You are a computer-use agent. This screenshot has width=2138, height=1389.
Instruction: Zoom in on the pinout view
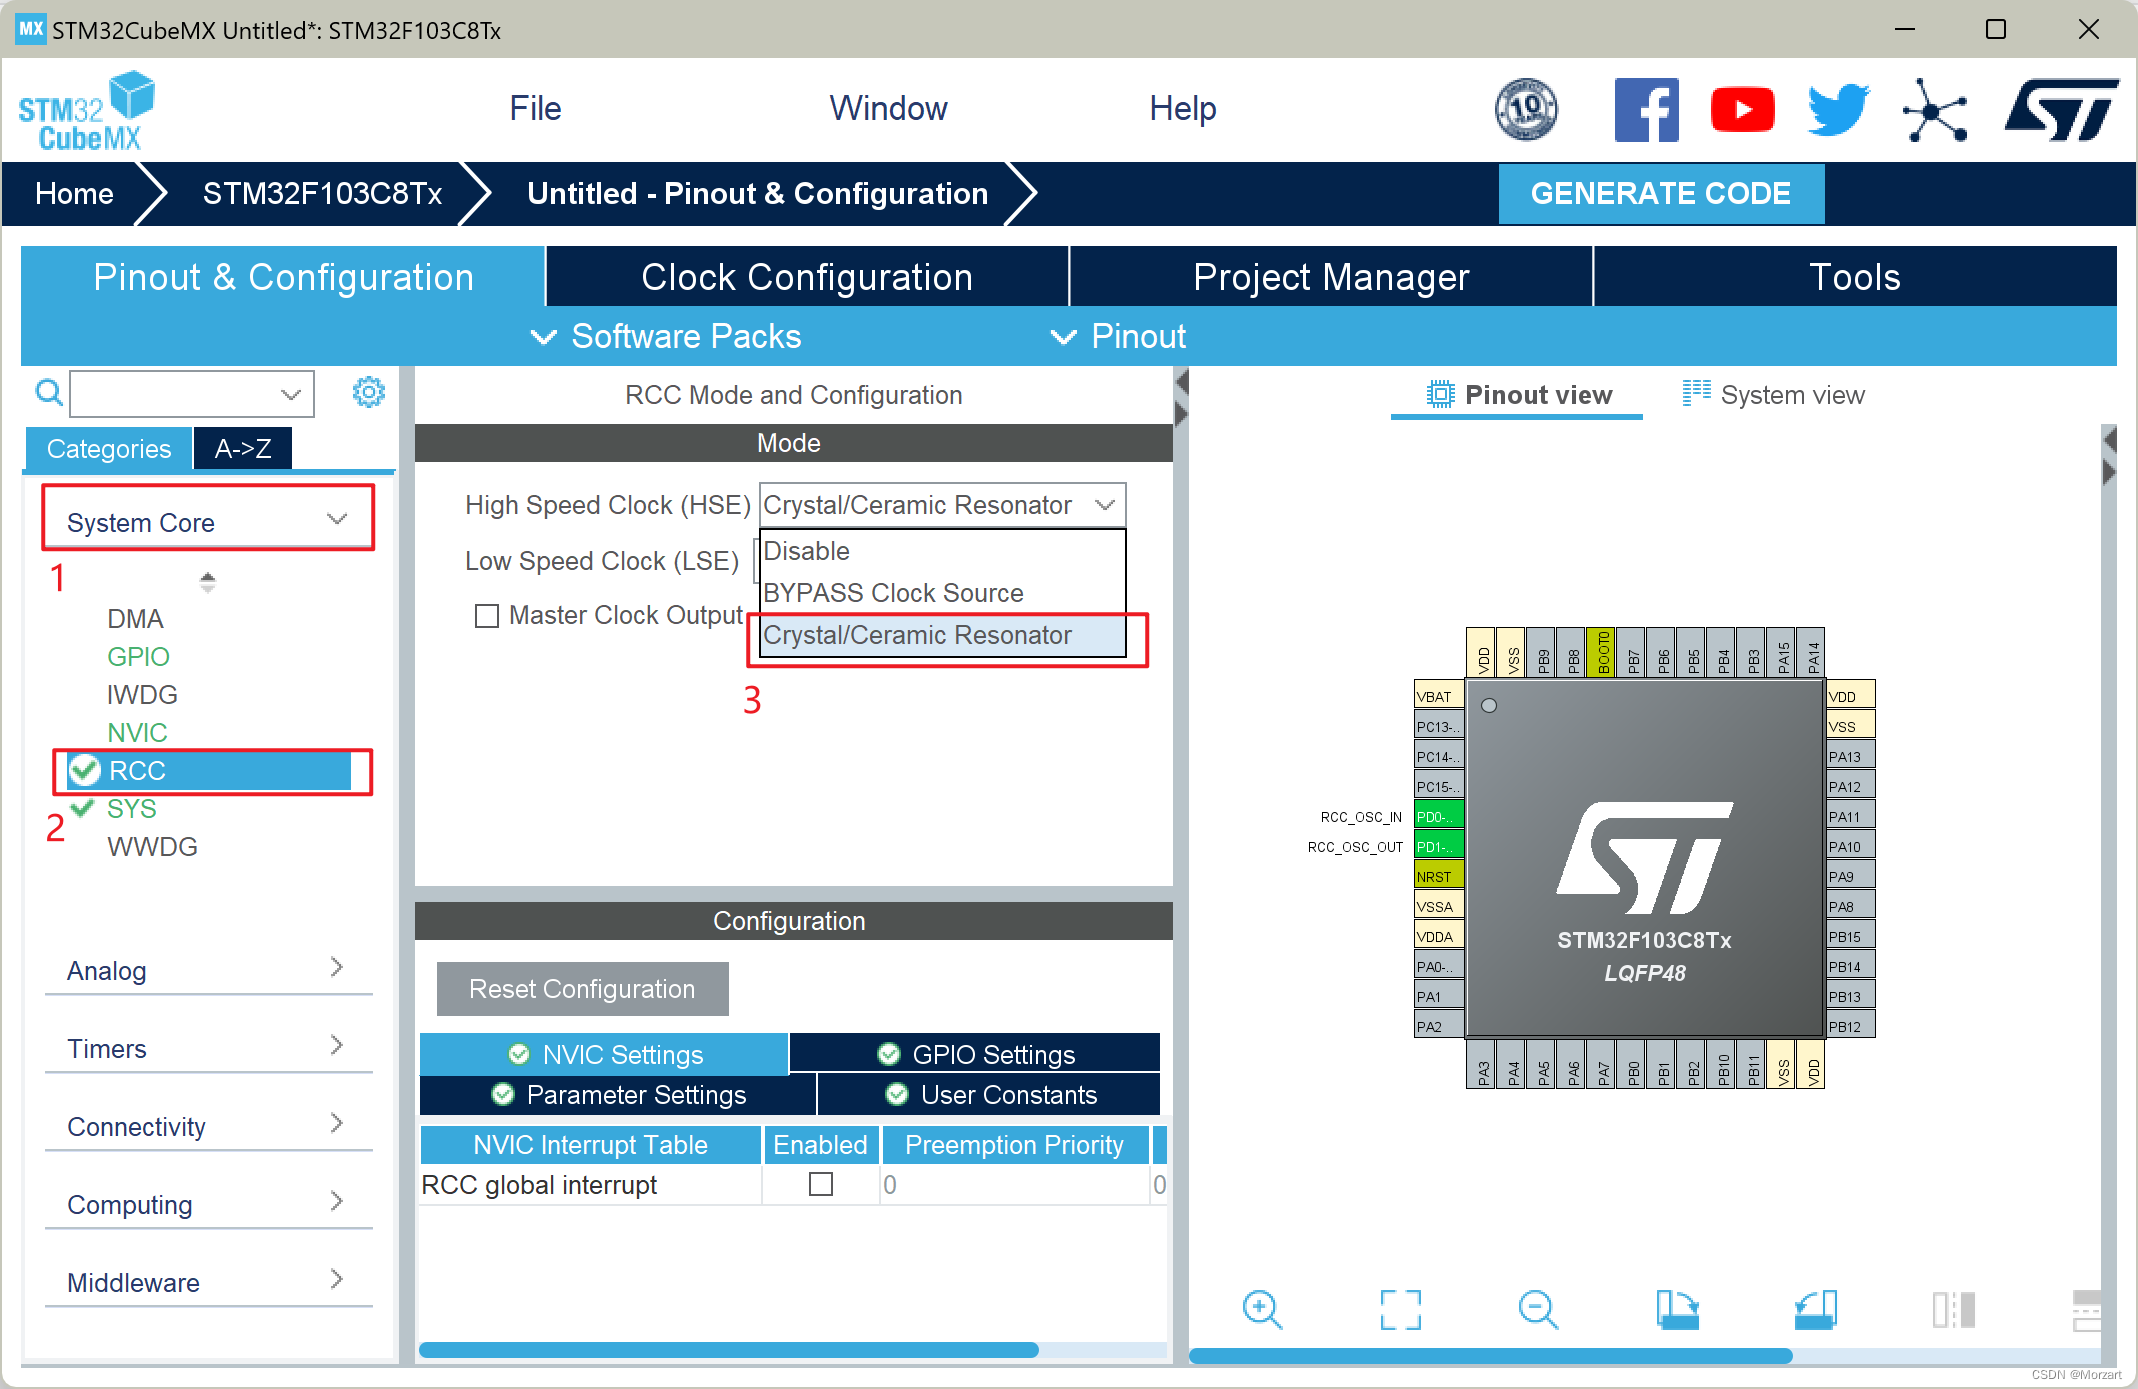(x=1262, y=1310)
